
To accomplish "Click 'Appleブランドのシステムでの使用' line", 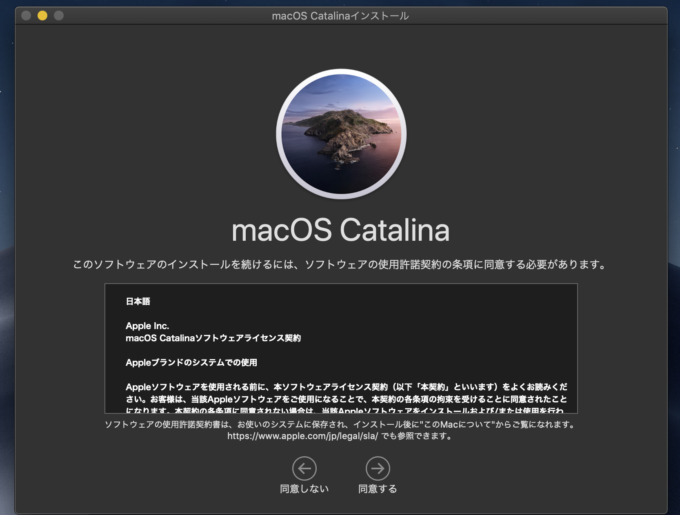I will (191, 362).
